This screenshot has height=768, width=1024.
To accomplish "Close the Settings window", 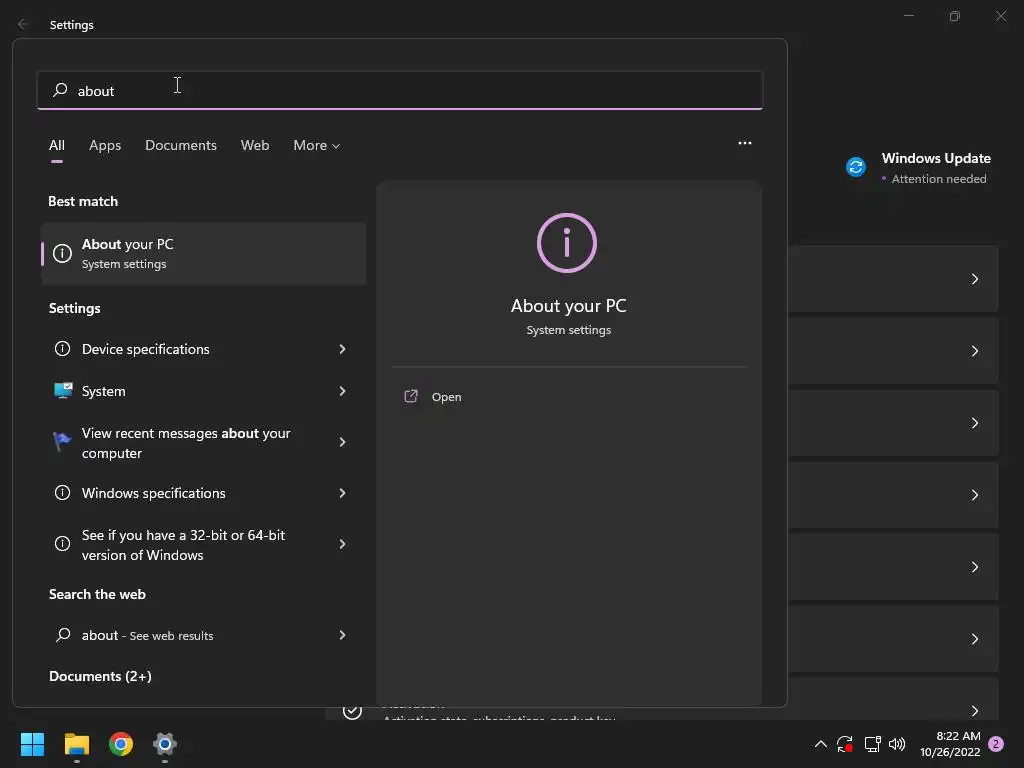I will pyautogui.click(x=1001, y=16).
